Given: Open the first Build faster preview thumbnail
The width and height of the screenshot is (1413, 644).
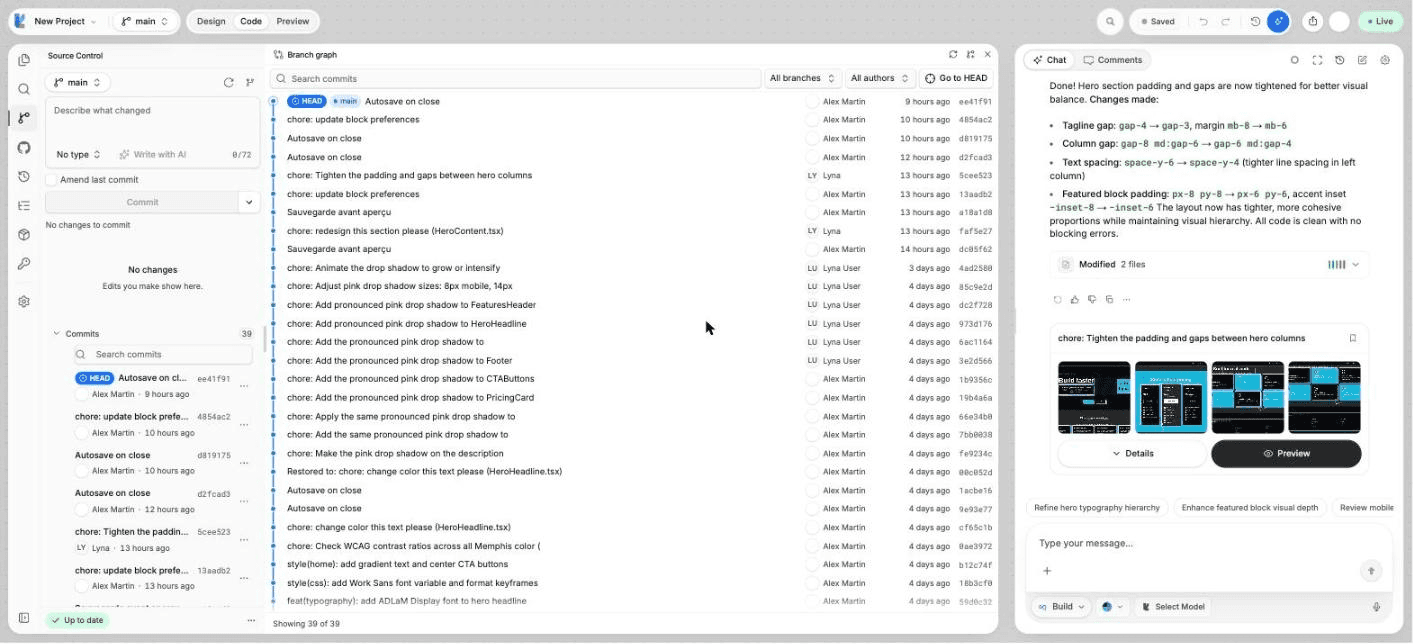Looking at the screenshot, I should tap(1094, 397).
